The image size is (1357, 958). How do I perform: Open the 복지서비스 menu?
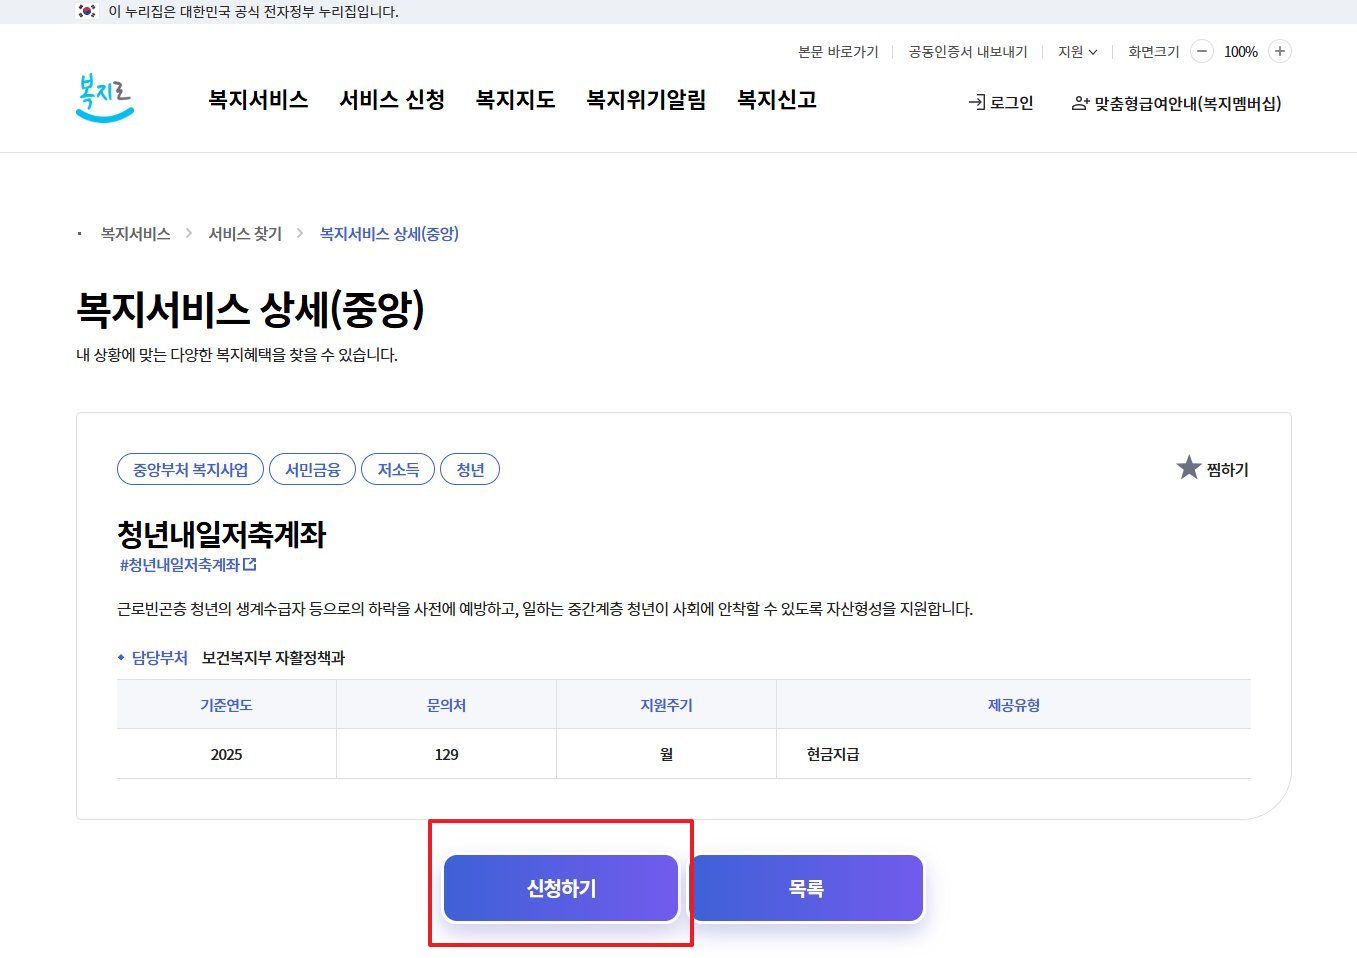pos(258,100)
